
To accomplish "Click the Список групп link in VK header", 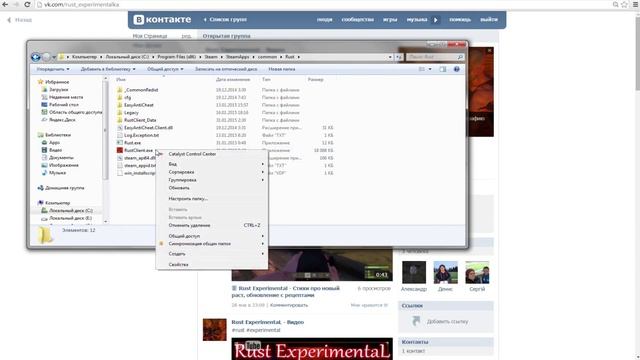I will (225, 20).
